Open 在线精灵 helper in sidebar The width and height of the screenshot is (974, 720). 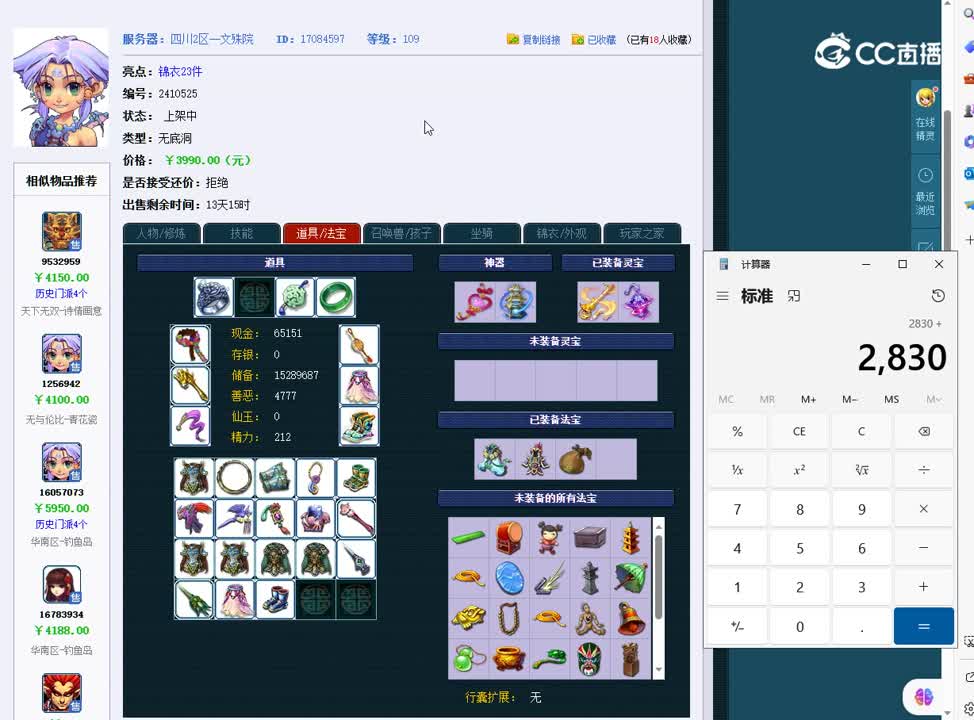point(926,114)
